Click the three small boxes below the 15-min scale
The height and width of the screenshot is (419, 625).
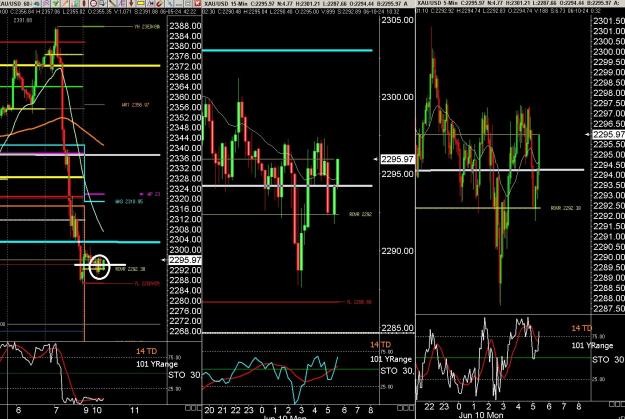[405, 408]
